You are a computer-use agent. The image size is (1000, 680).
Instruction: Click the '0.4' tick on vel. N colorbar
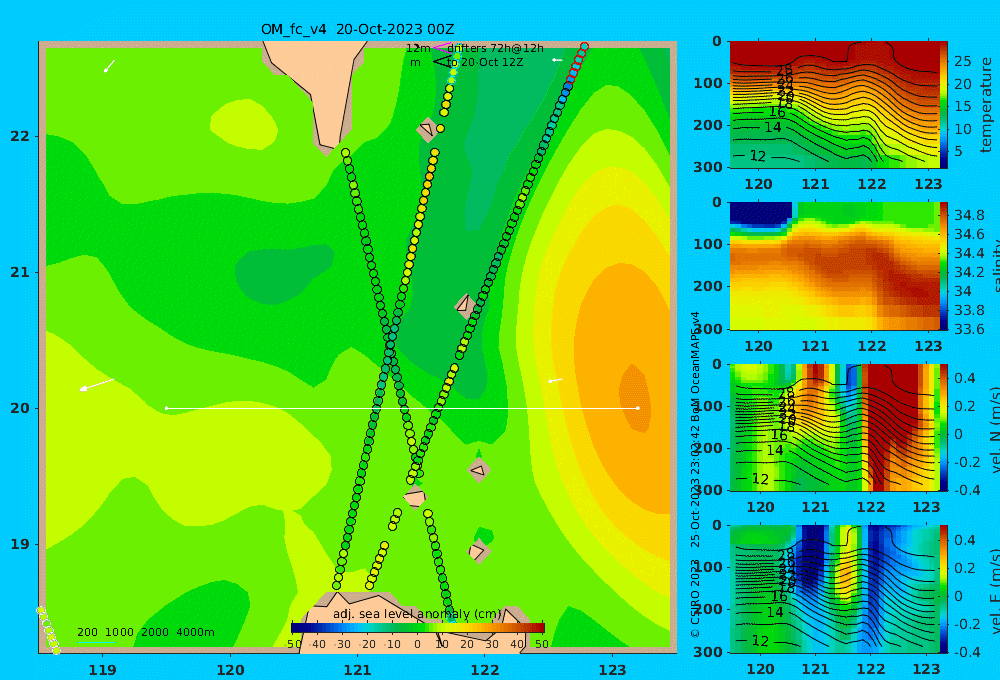[965, 378]
